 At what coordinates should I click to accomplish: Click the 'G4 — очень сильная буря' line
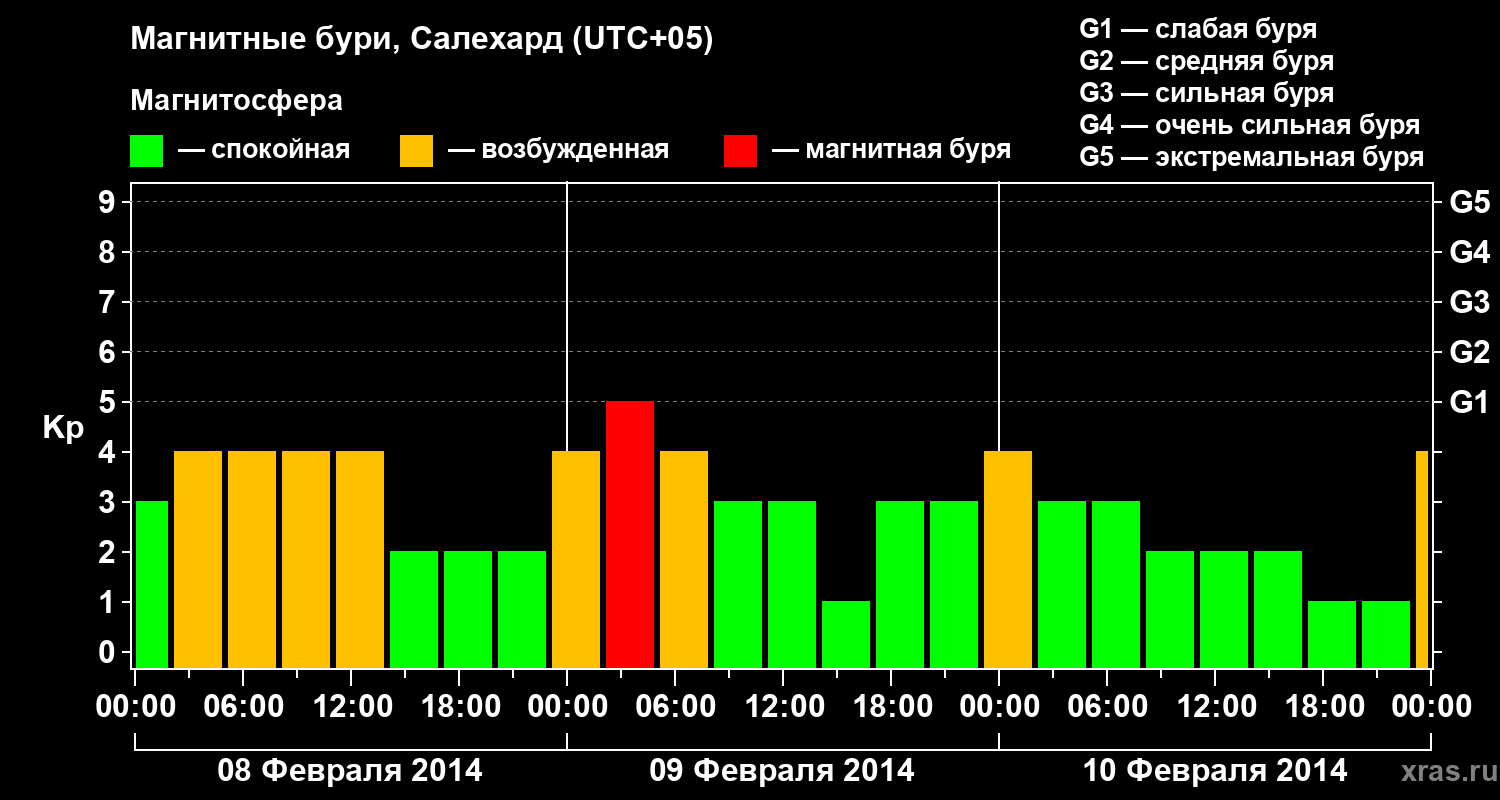pos(1250,125)
